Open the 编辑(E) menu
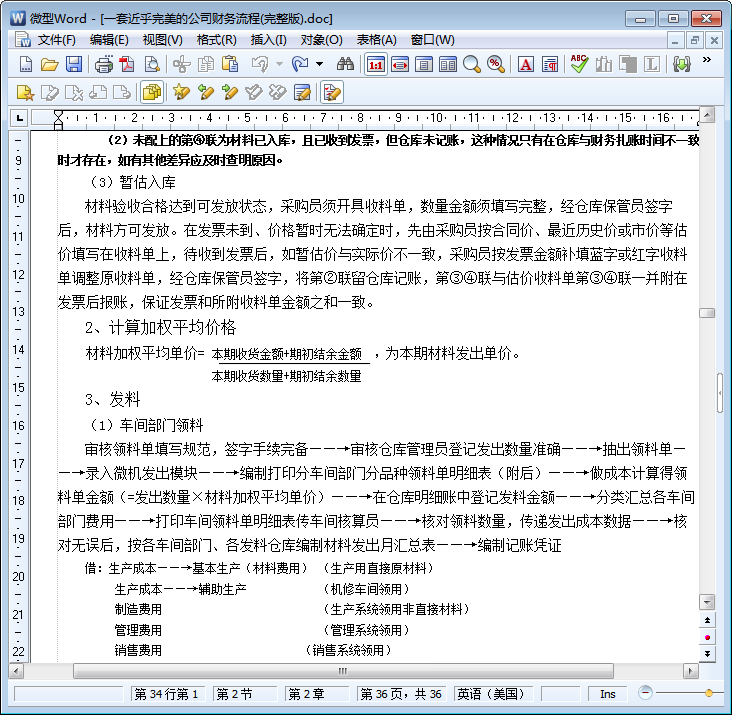 click(109, 40)
